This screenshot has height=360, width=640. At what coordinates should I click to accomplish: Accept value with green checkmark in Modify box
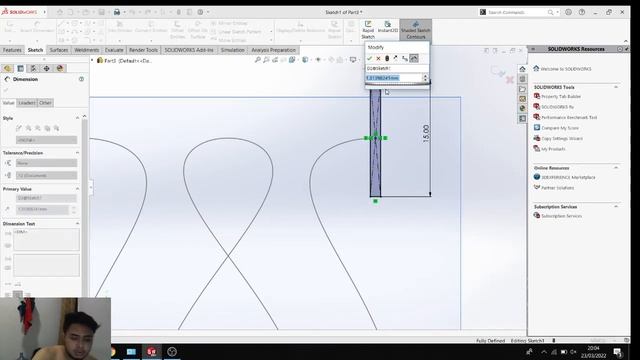tap(369, 58)
